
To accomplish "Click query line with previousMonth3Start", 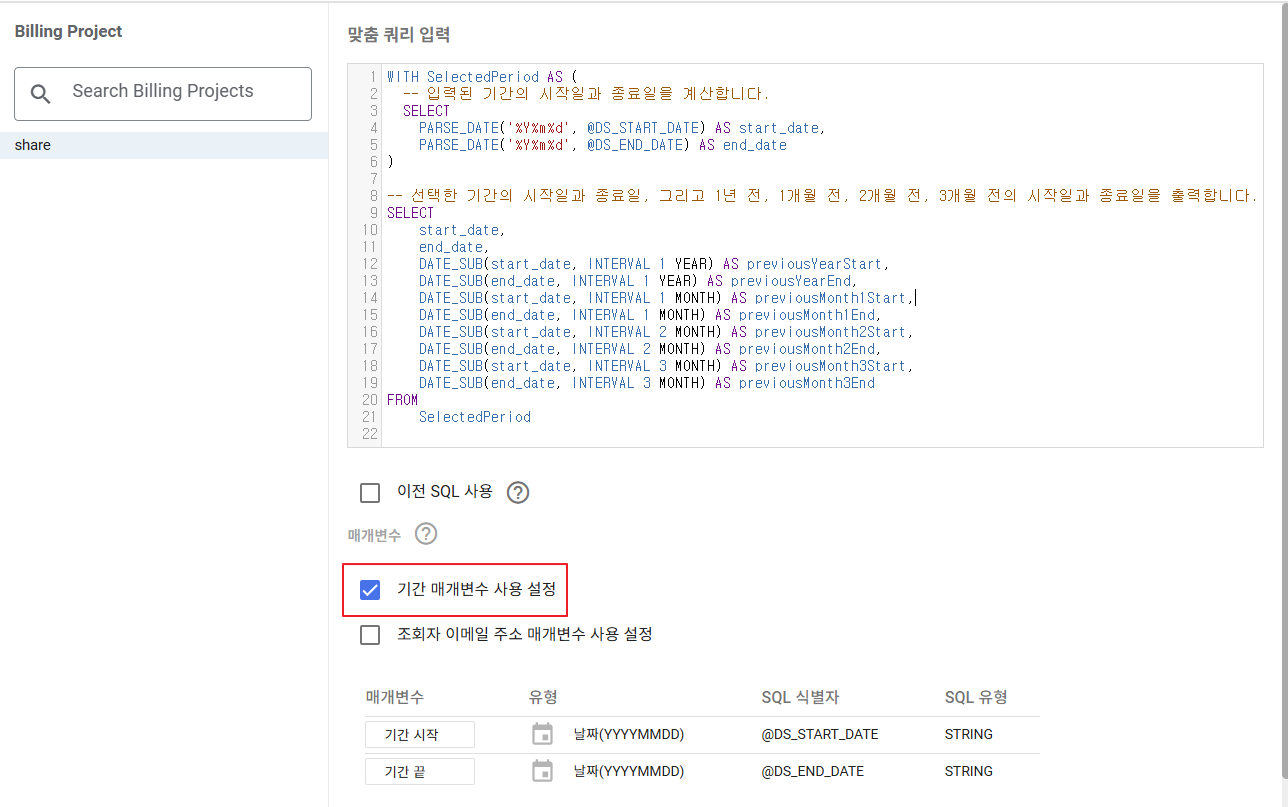I will click(x=666, y=366).
